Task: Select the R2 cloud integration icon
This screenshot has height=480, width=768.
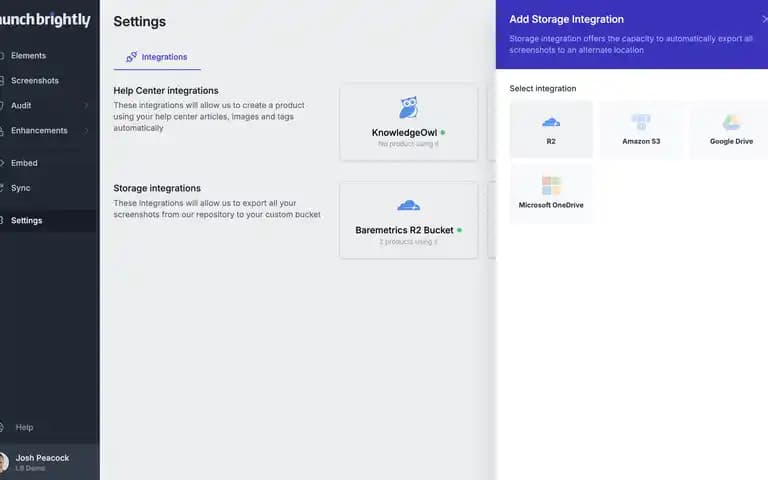Action: [x=551, y=122]
